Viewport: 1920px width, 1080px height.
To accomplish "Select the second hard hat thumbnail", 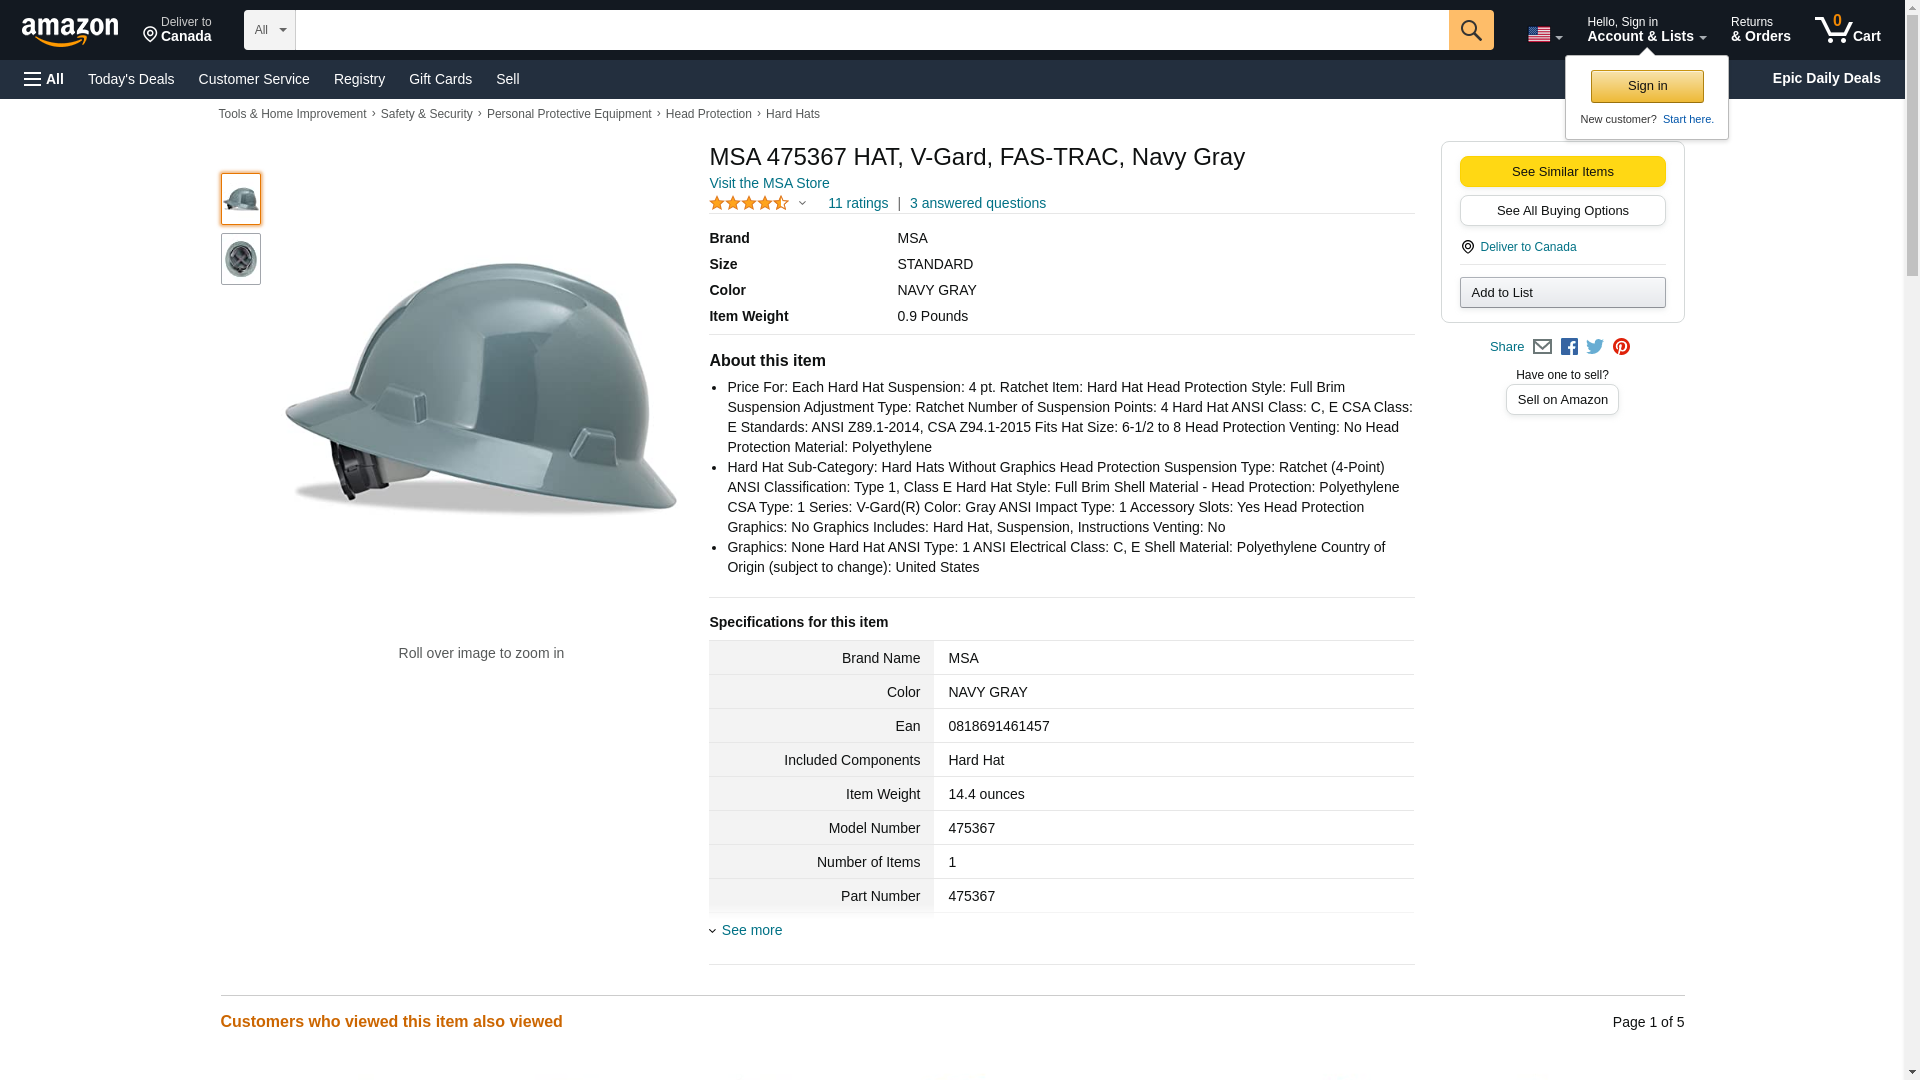I will [x=241, y=259].
